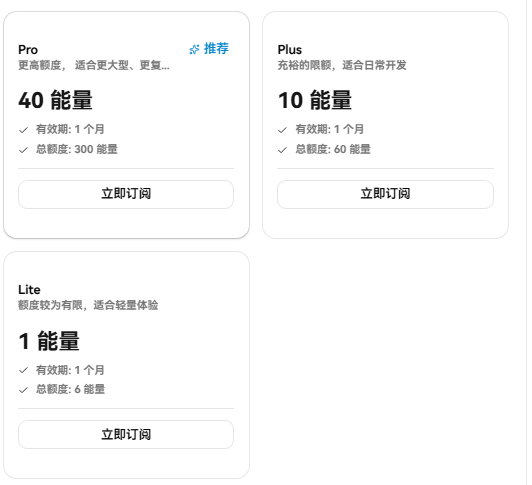Click checkmark beside 总额度: 60 能量

[283, 150]
